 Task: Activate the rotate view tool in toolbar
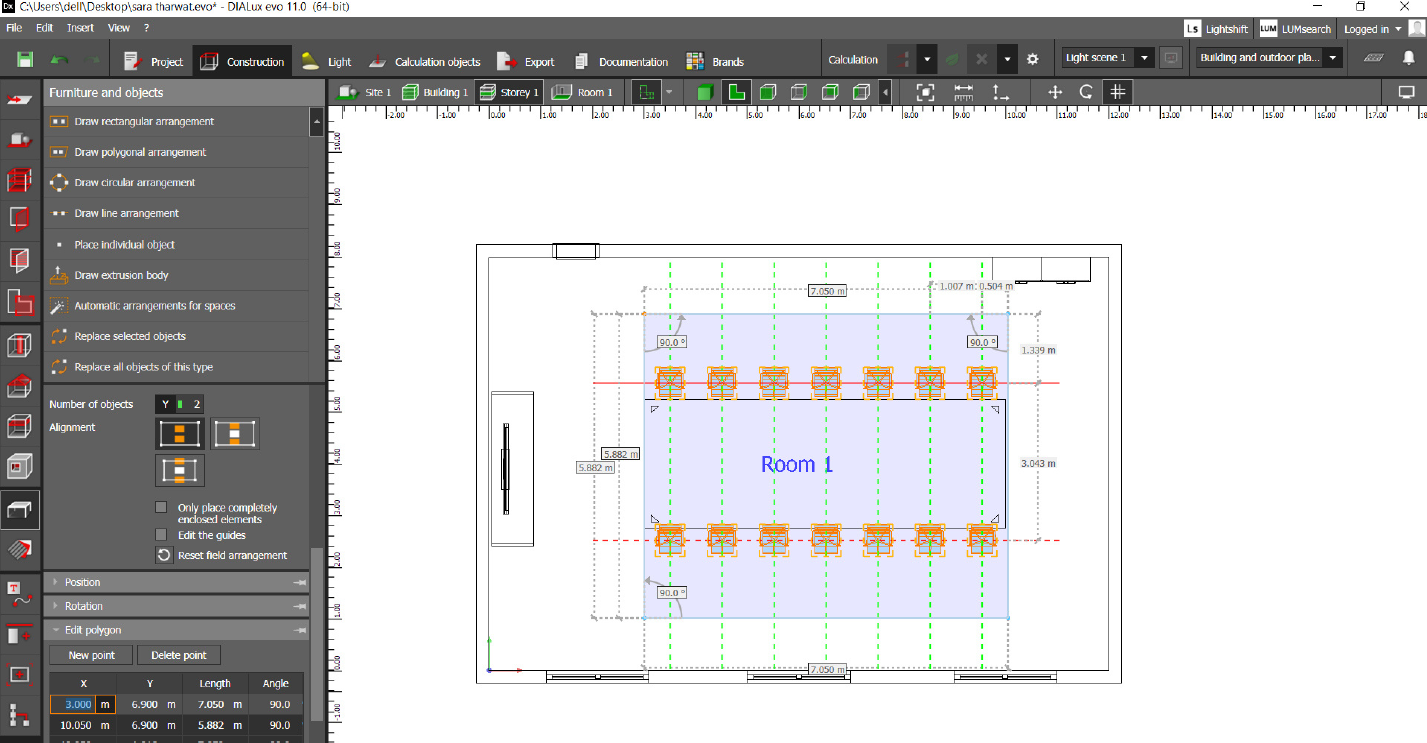pyautogui.click(x=1088, y=92)
